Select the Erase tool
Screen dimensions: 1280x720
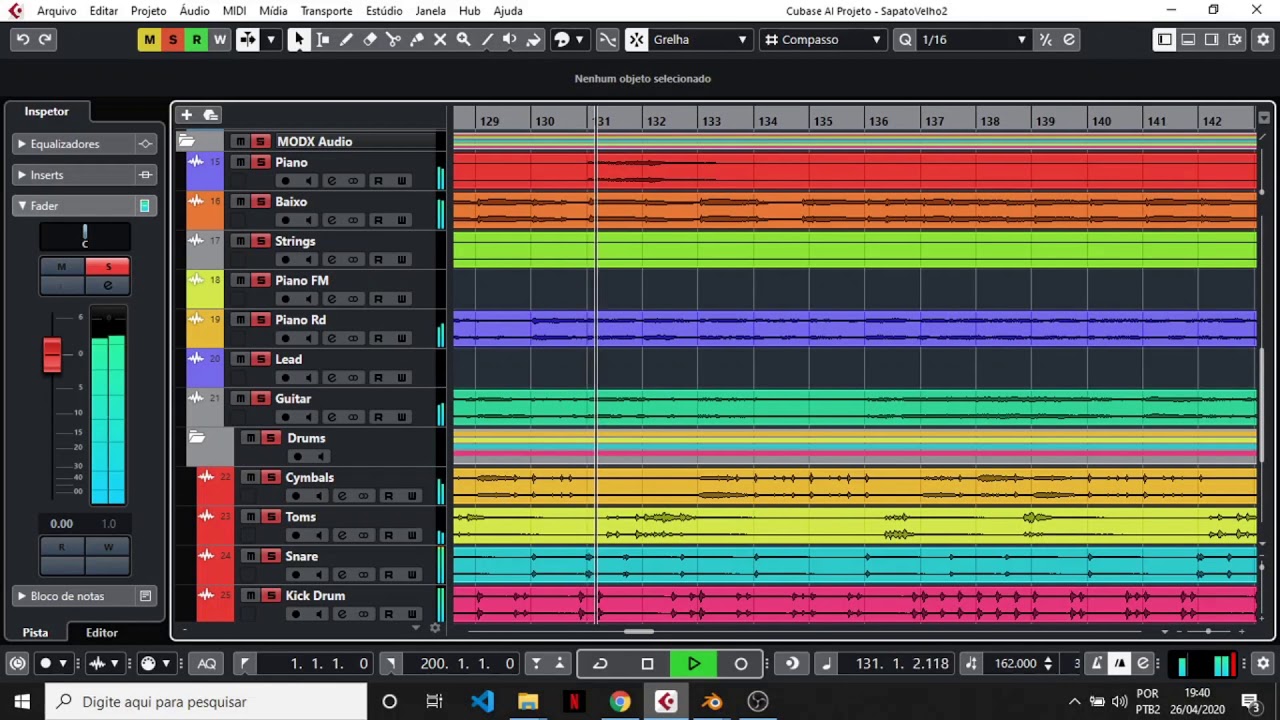pyautogui.click(x=369, y=40)
